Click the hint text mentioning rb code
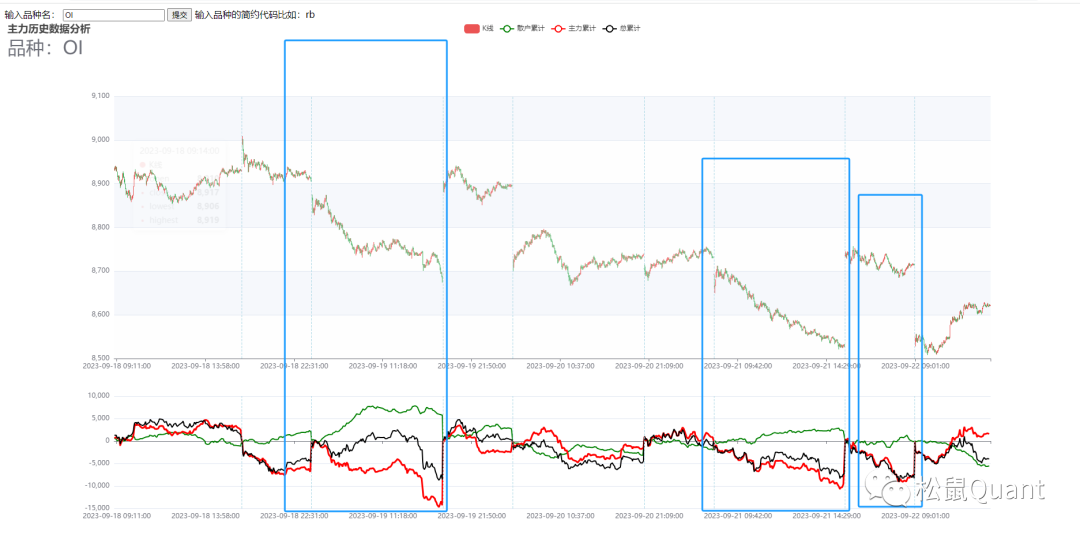This screenshot has height=539, width=1080. [x=255, y=15]
